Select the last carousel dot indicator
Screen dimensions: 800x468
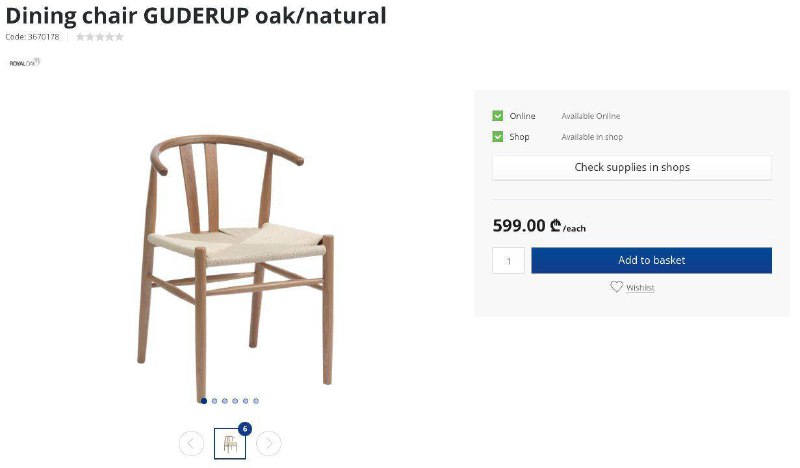[256, 401]
